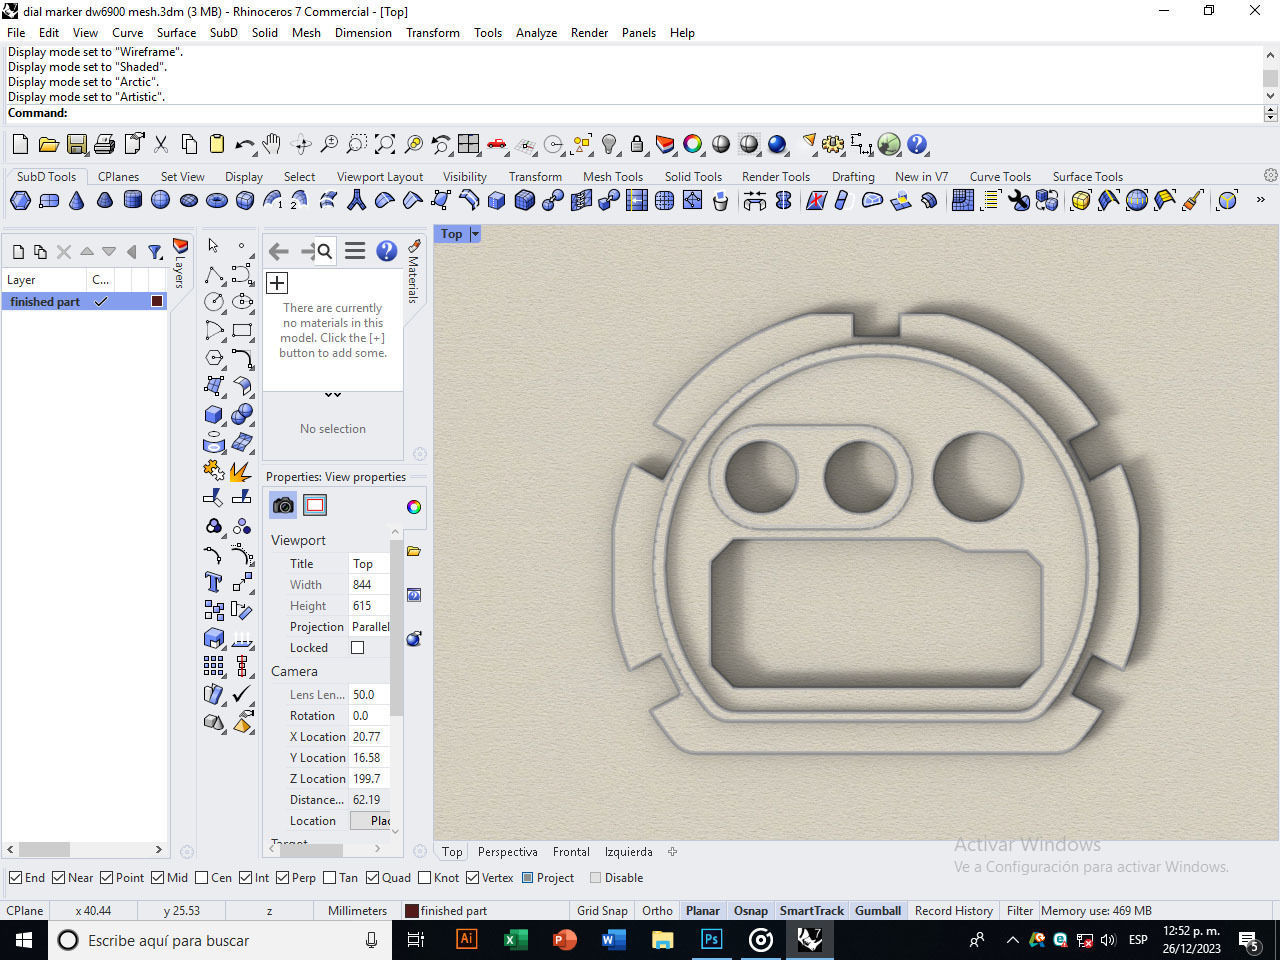The height and width of the screenshot is (960, 1280).
Task: Select the Box solid tool in left toolbar
Action: click(214, 414)
